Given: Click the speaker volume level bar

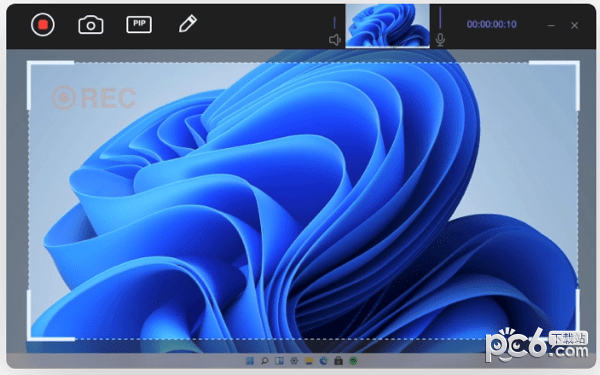Looking at the screenshot, I should tap(334, 23).
